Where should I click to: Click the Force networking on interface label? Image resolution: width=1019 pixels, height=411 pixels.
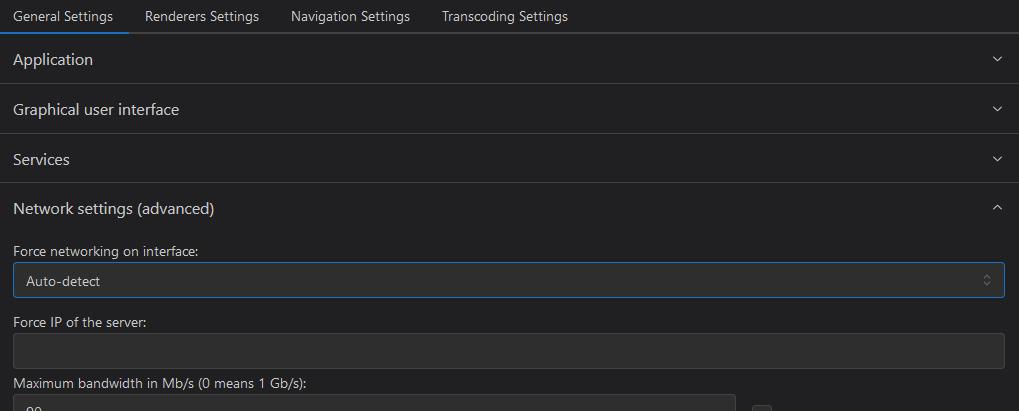105,251
